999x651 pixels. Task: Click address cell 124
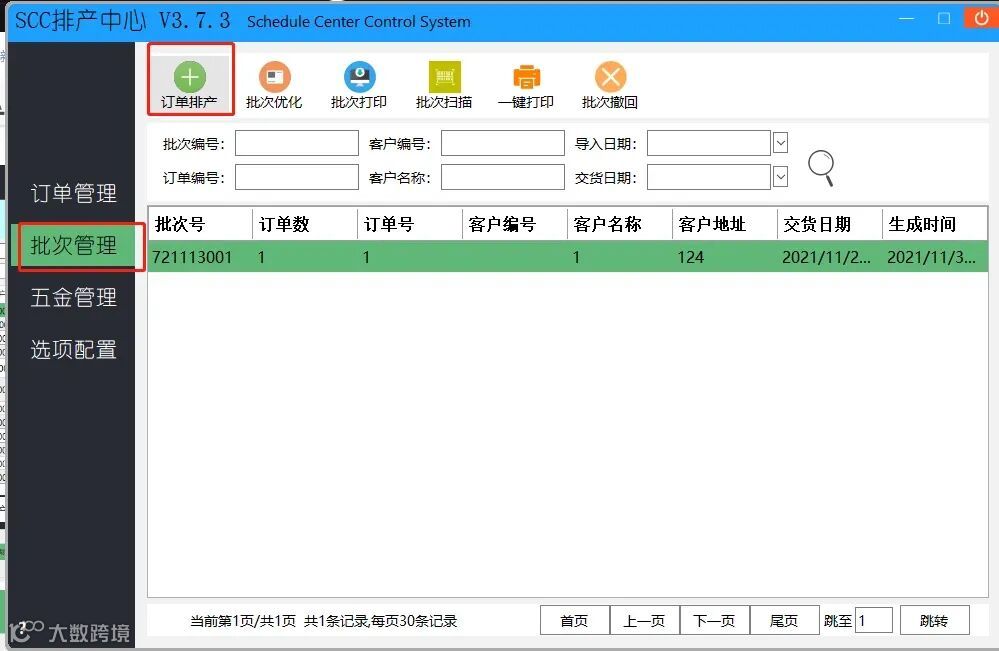pyautogui.click(x=691, y=257)
